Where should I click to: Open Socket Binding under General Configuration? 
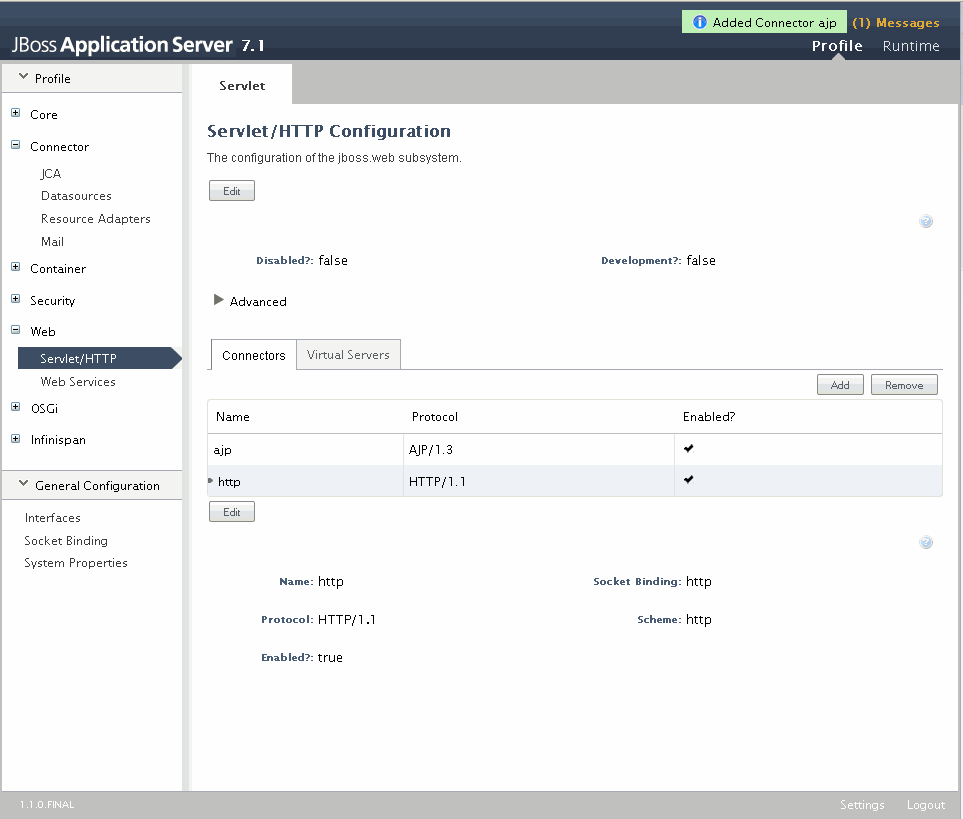(66, 540)
